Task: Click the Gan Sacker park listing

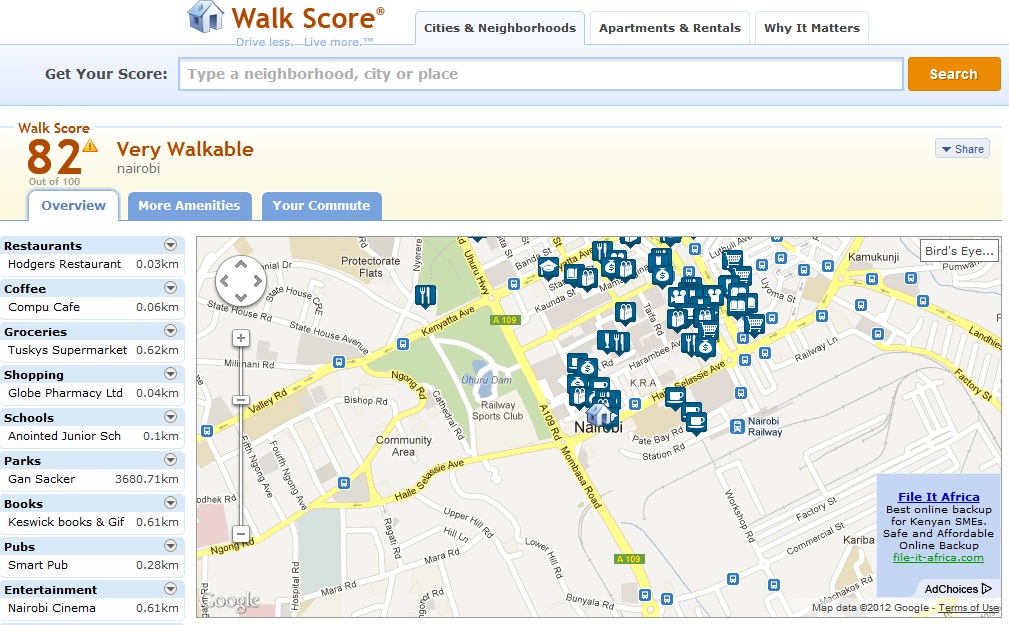Action: click(93, 479)
